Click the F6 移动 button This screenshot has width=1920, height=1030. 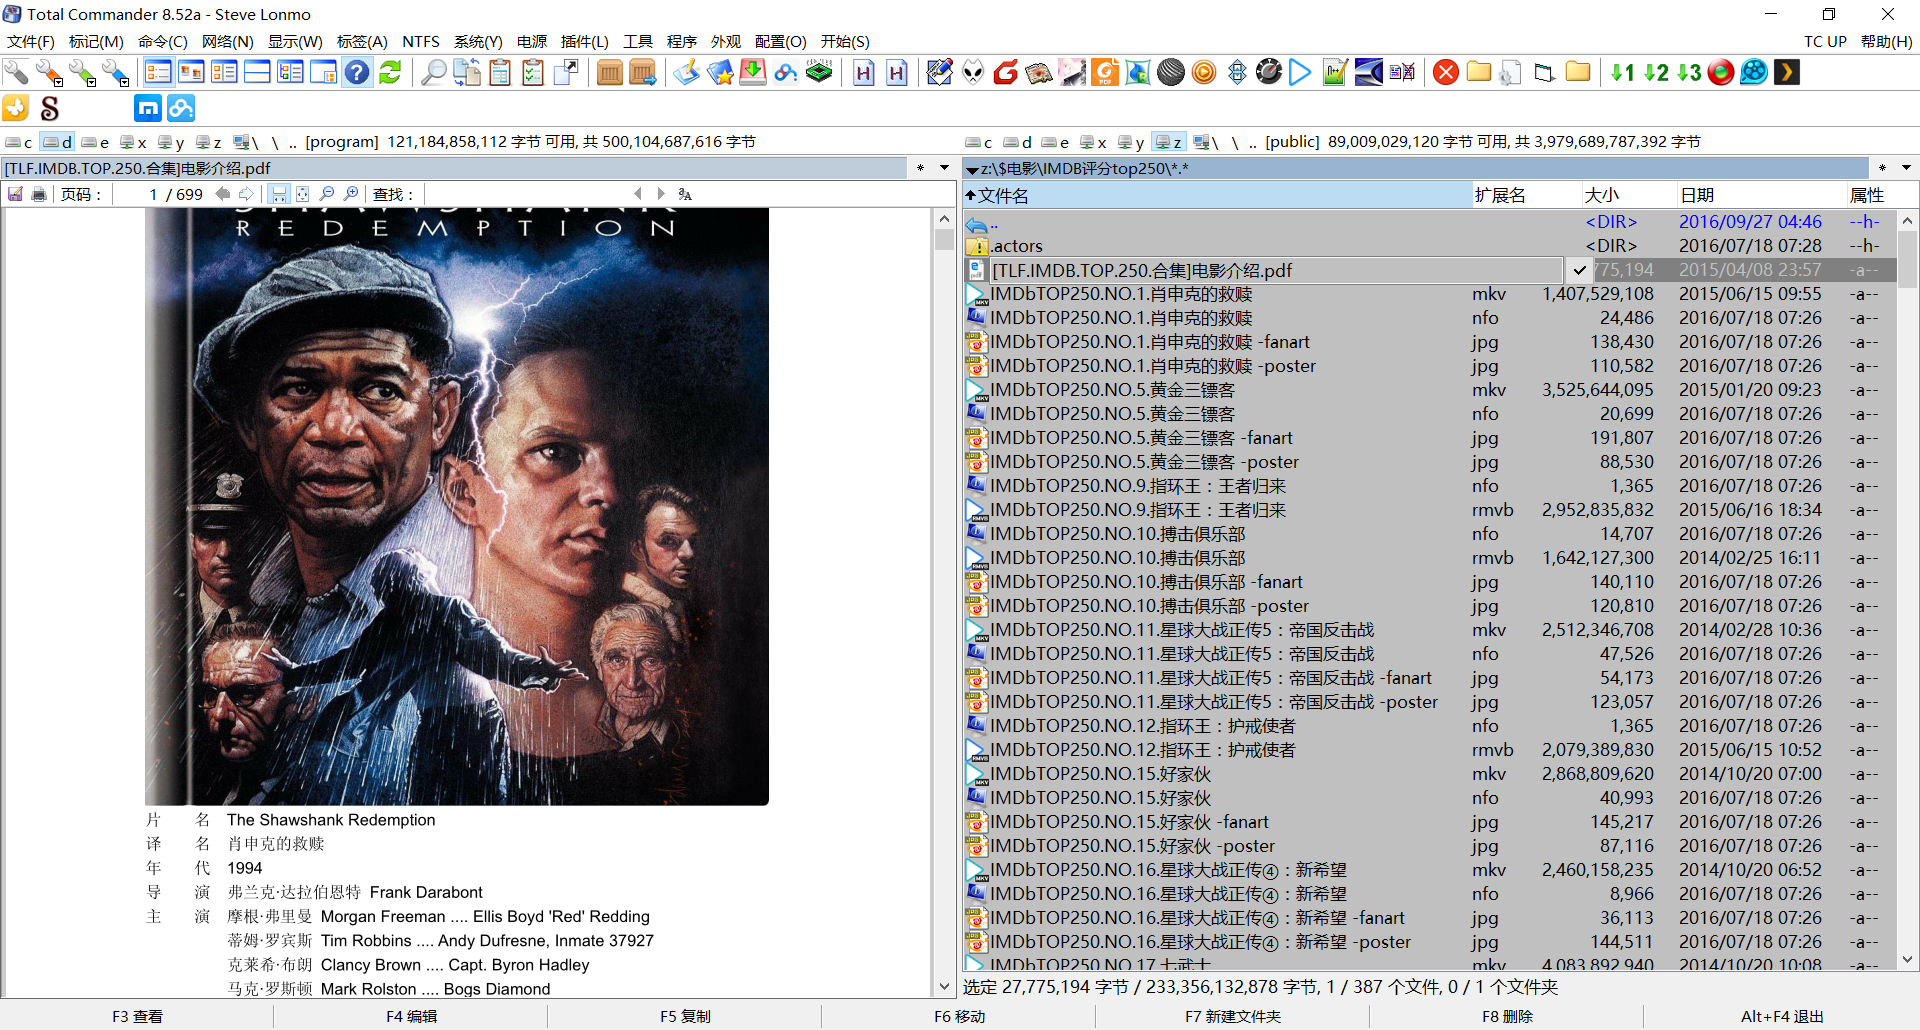959,1016
